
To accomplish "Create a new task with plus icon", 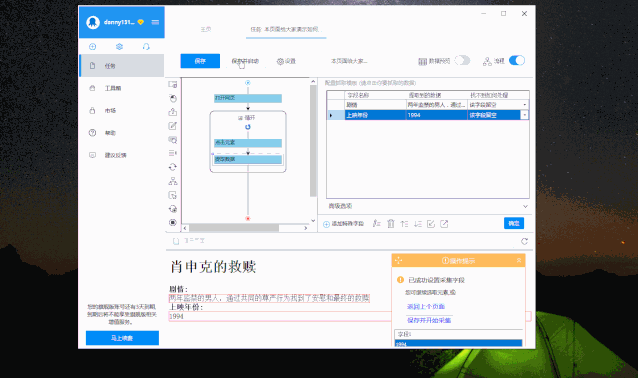I will pyautogui.click(x=93, y=47).
